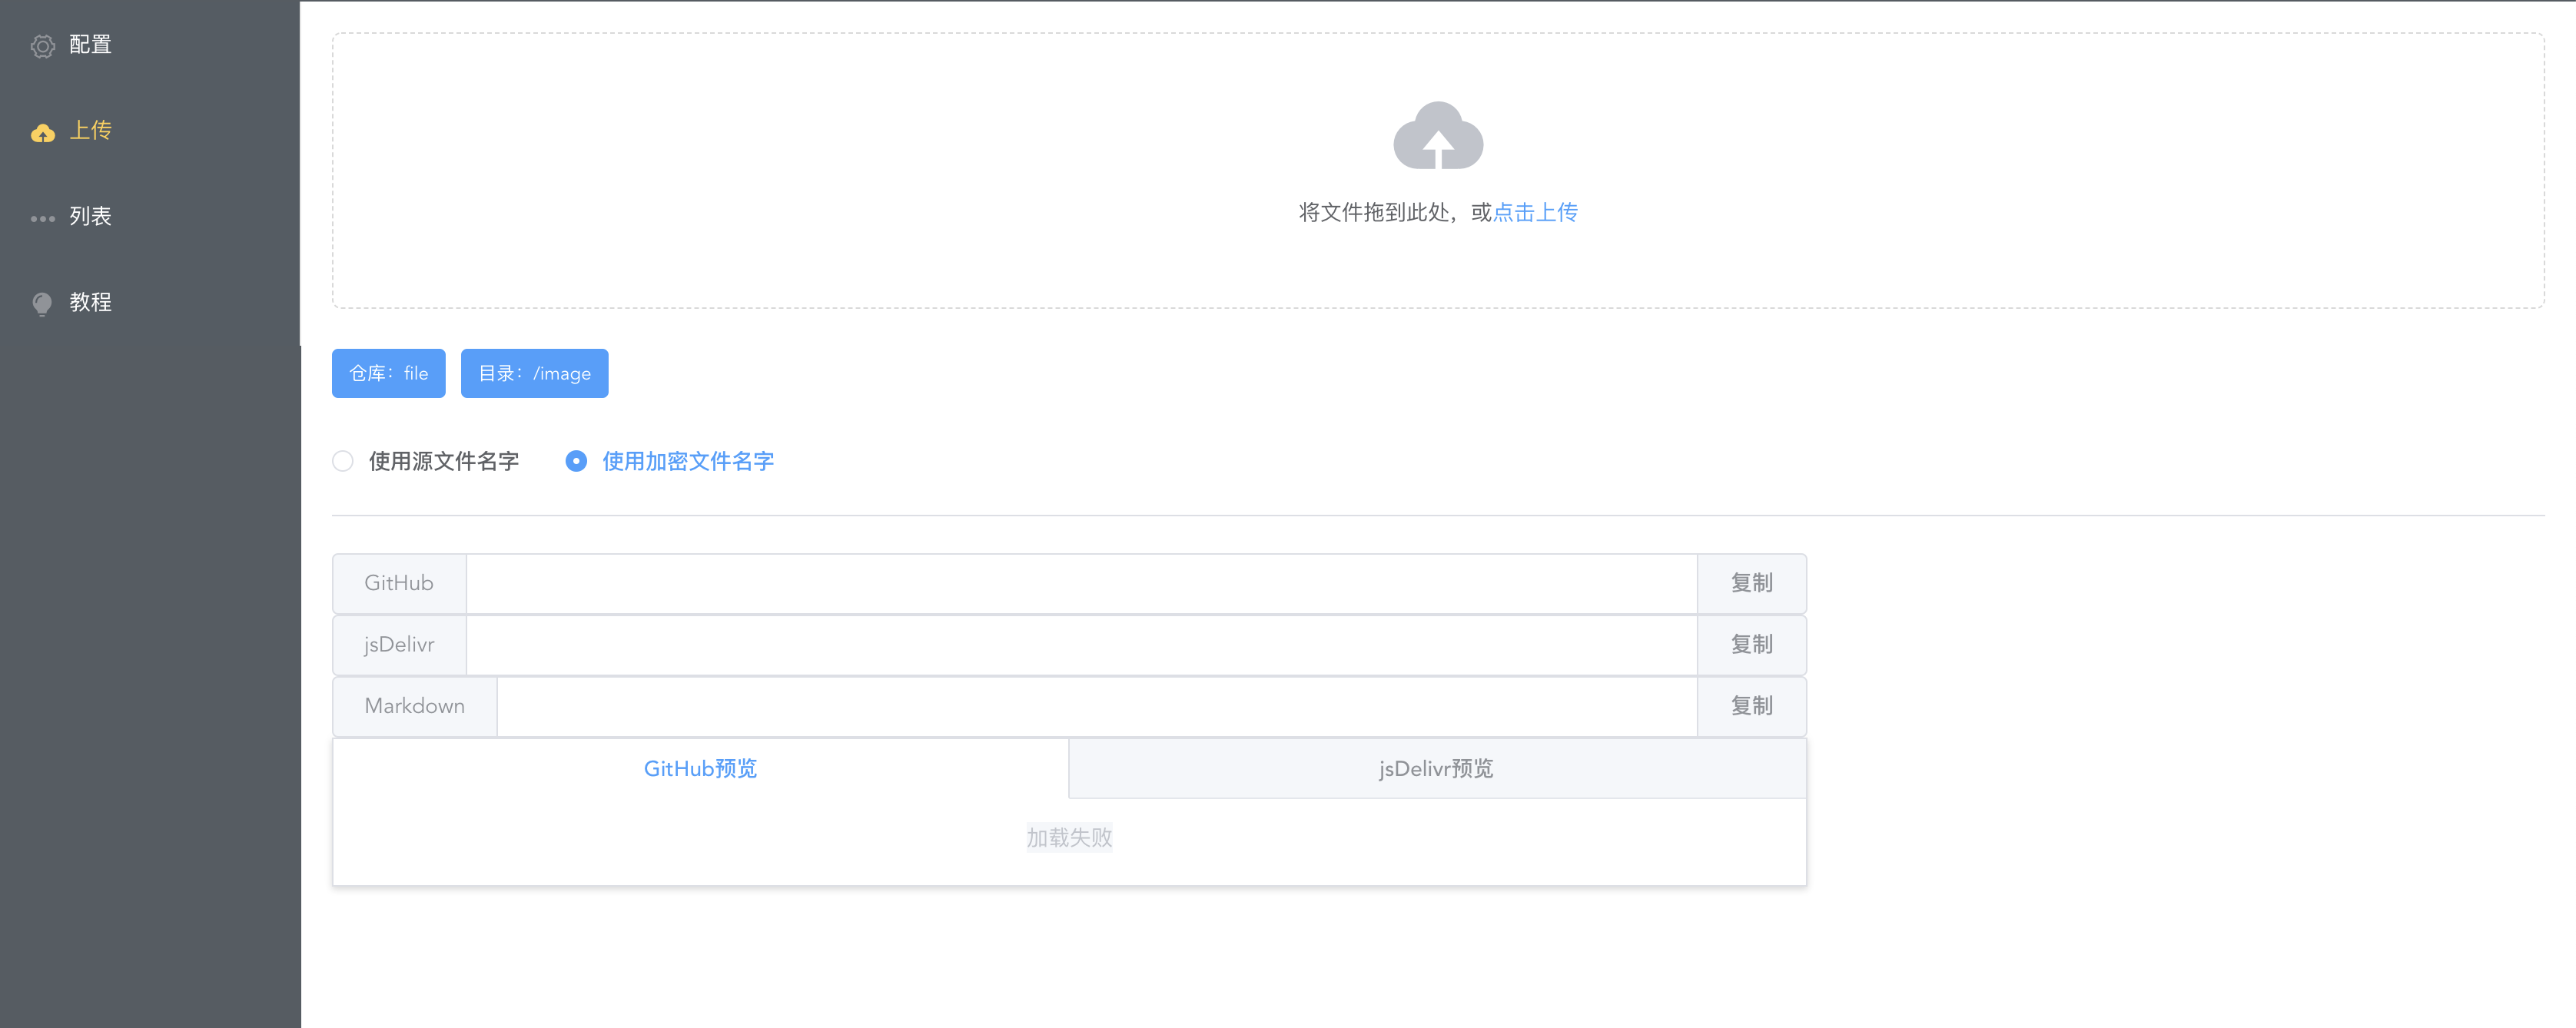The width and height of the screenshot is (2576, 1028).
Task: Click the 目录: /image button
Action: 534,373
